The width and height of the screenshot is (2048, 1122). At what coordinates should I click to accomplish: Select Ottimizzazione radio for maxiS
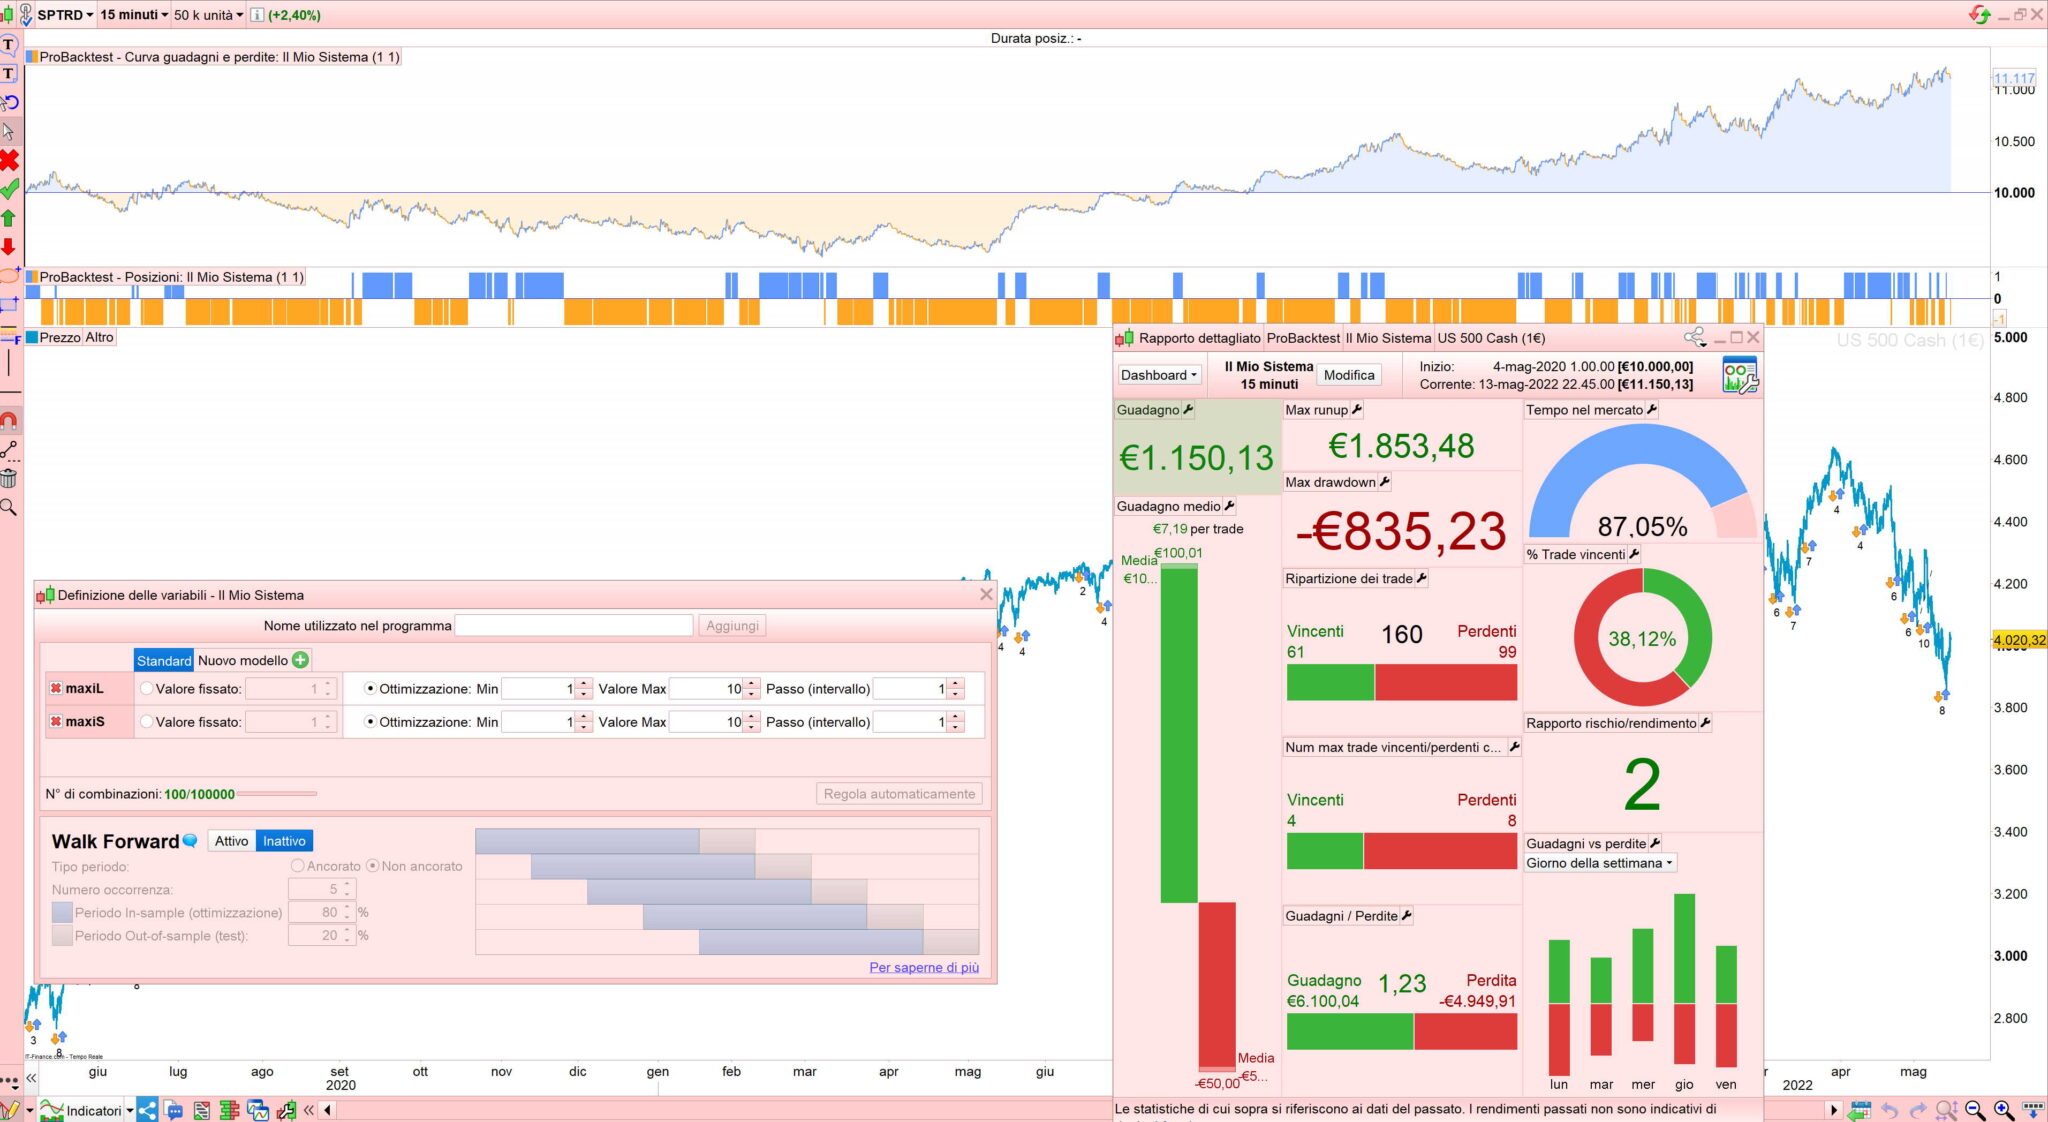370,722
